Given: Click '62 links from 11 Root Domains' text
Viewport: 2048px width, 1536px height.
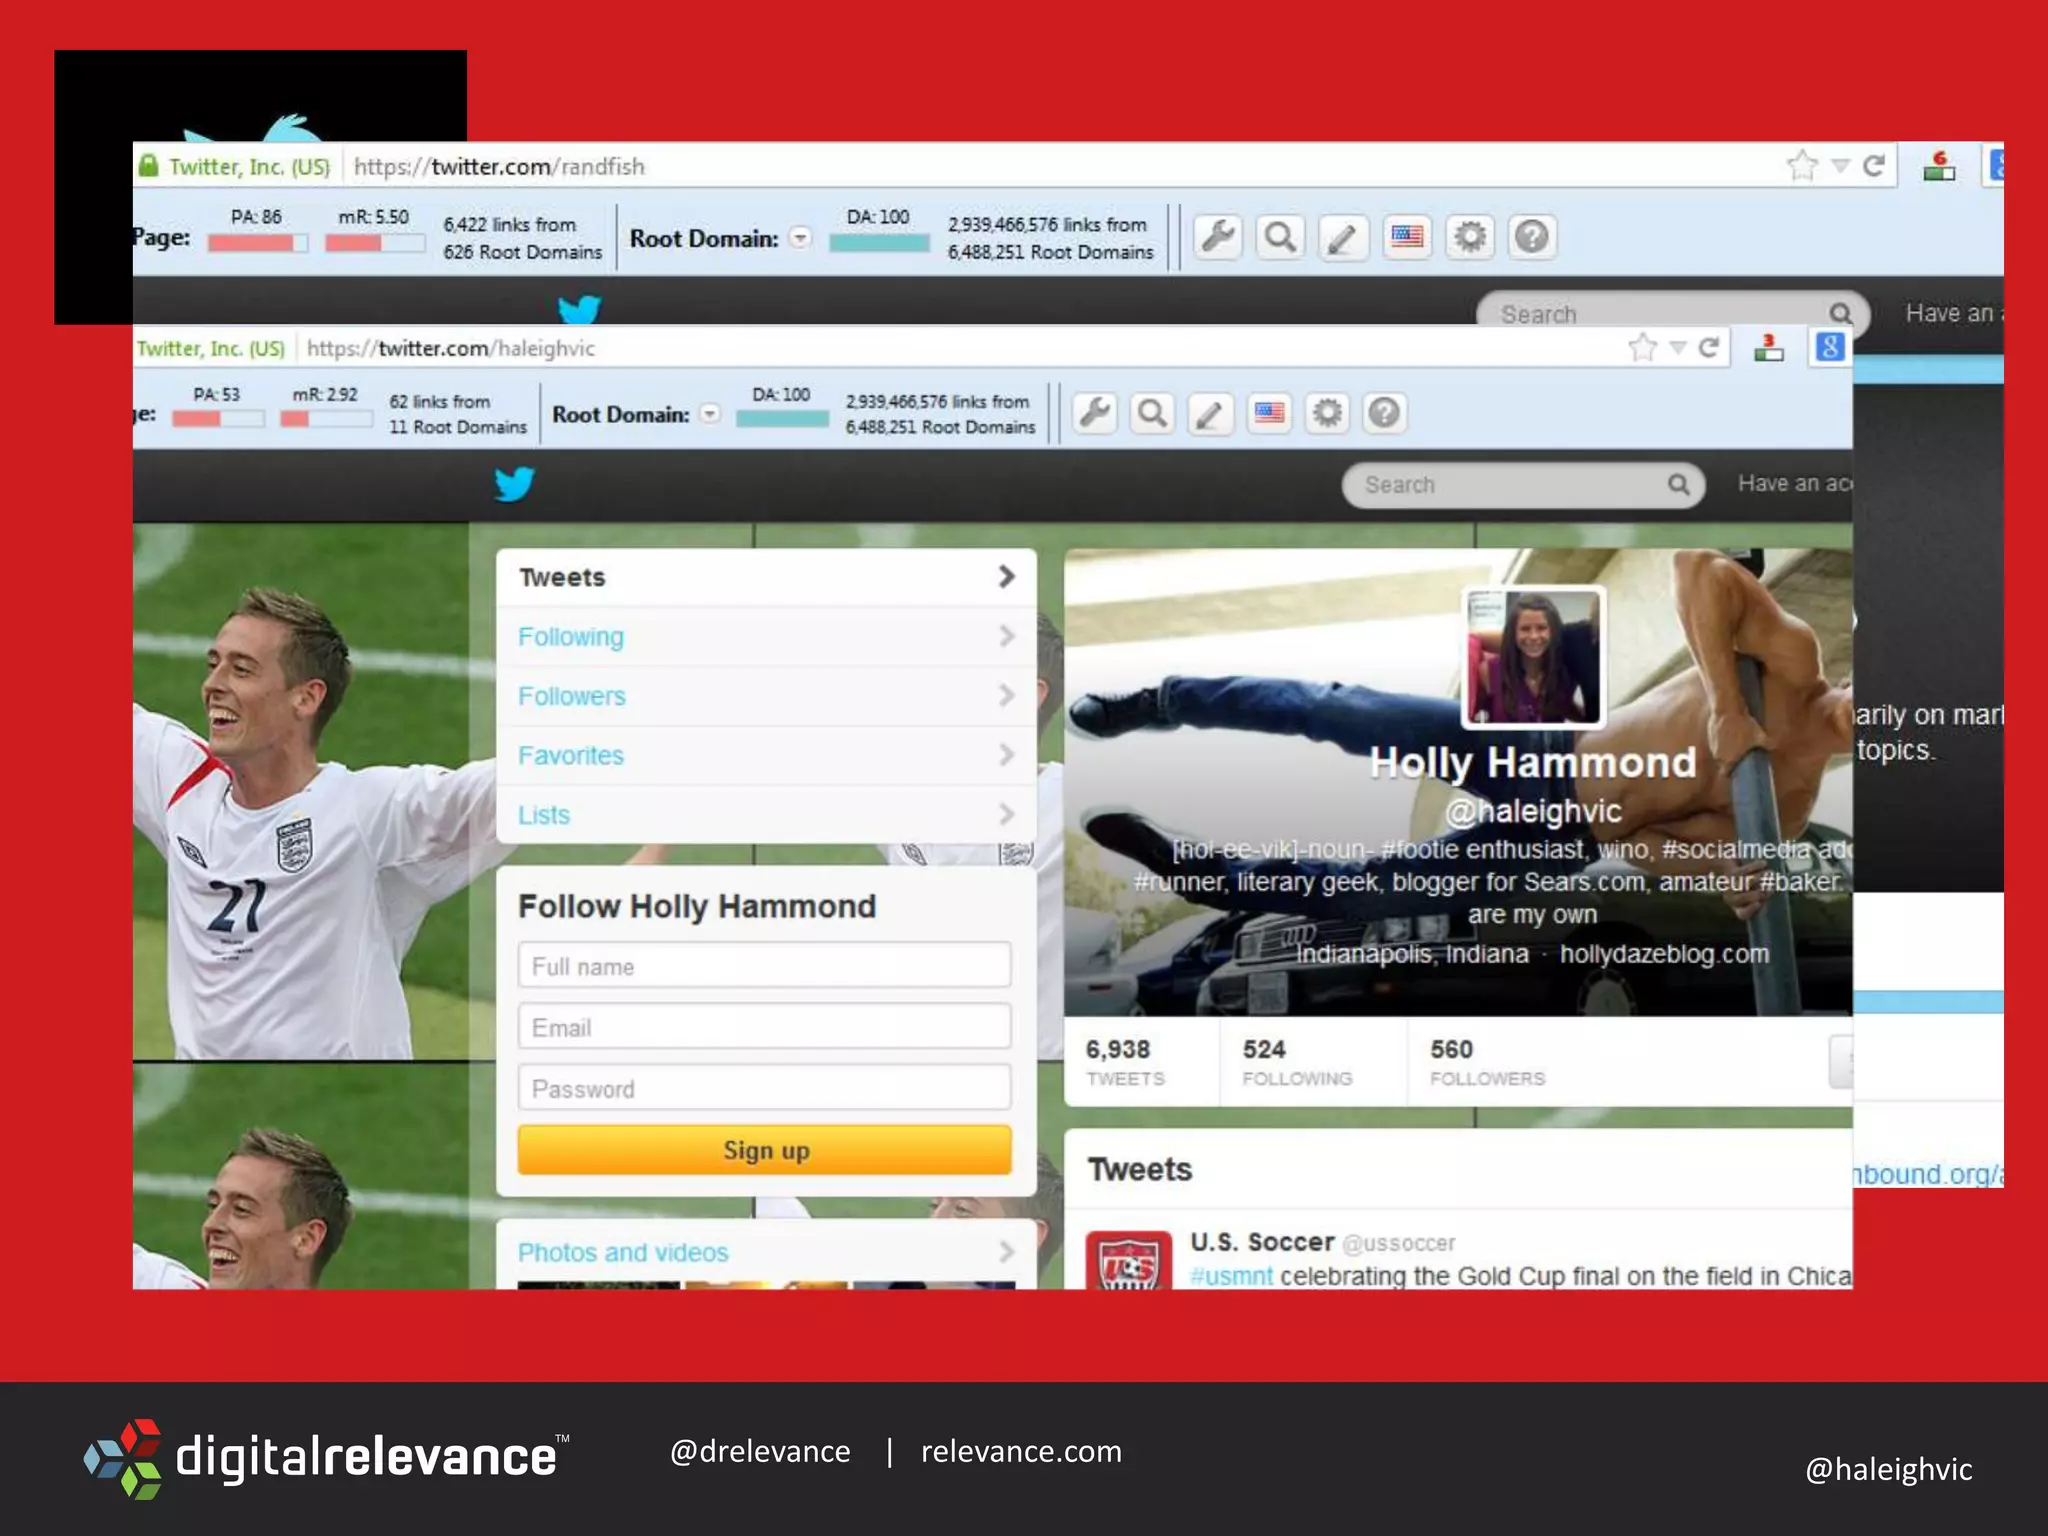Looking at the screenshot, I should click(x=458, y=414).
